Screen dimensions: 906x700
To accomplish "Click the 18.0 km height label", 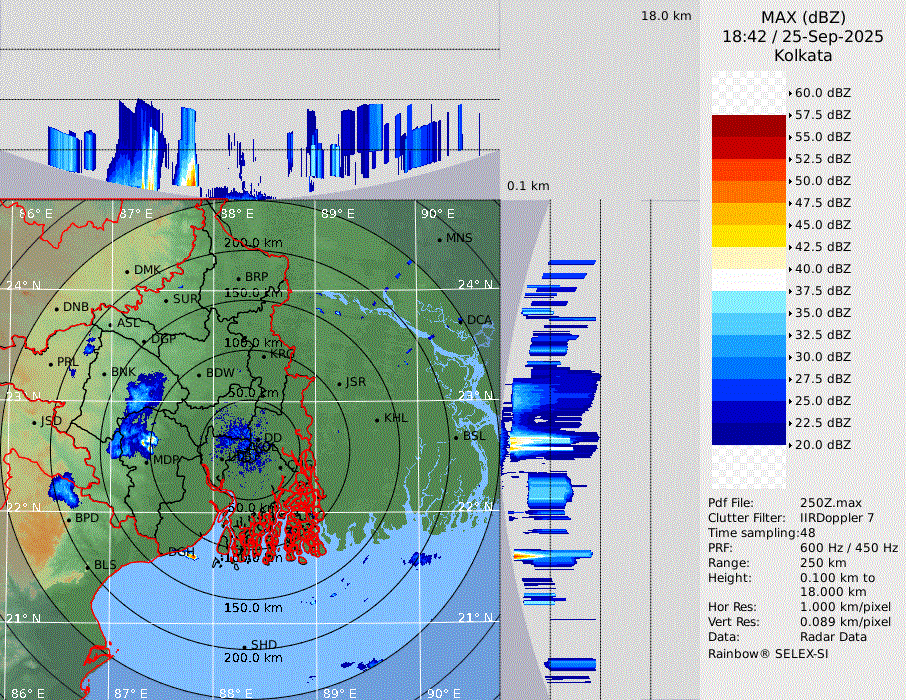I will point(666,16).
